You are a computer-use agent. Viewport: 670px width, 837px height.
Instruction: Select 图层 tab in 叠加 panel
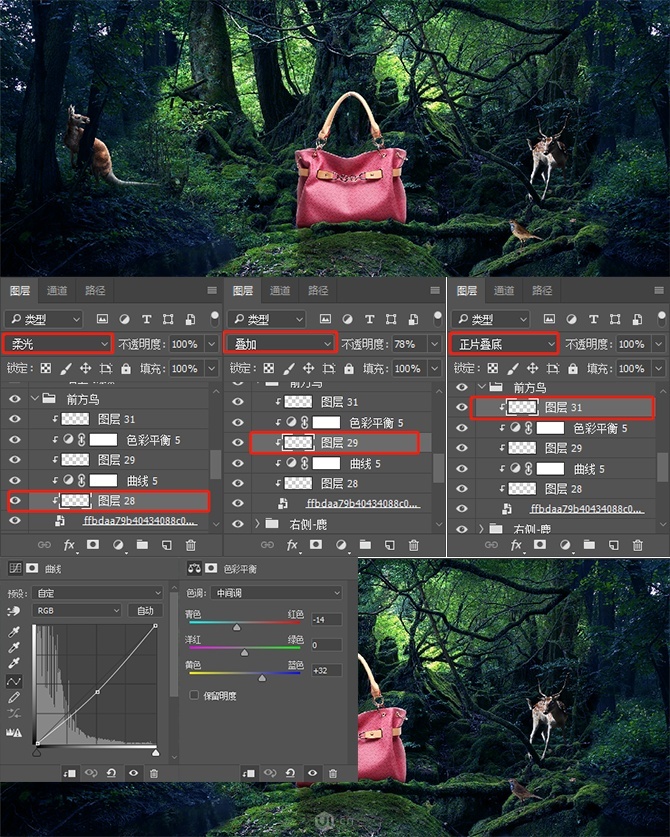243,290
